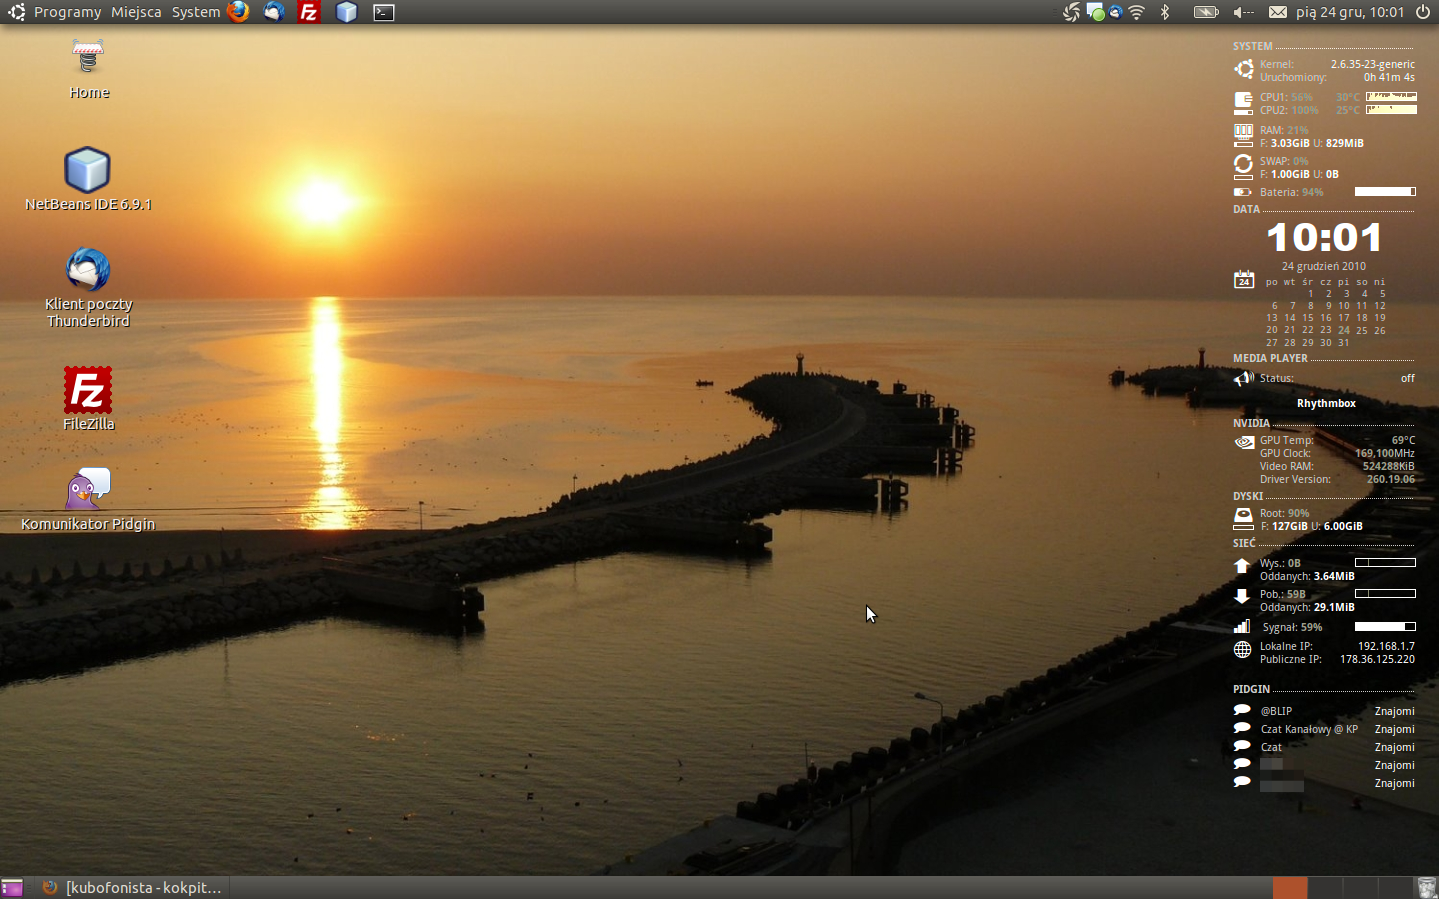Screen dimensions: 1439x899
Task: Click the date and time clock
Action: (x=1350, y=12)
